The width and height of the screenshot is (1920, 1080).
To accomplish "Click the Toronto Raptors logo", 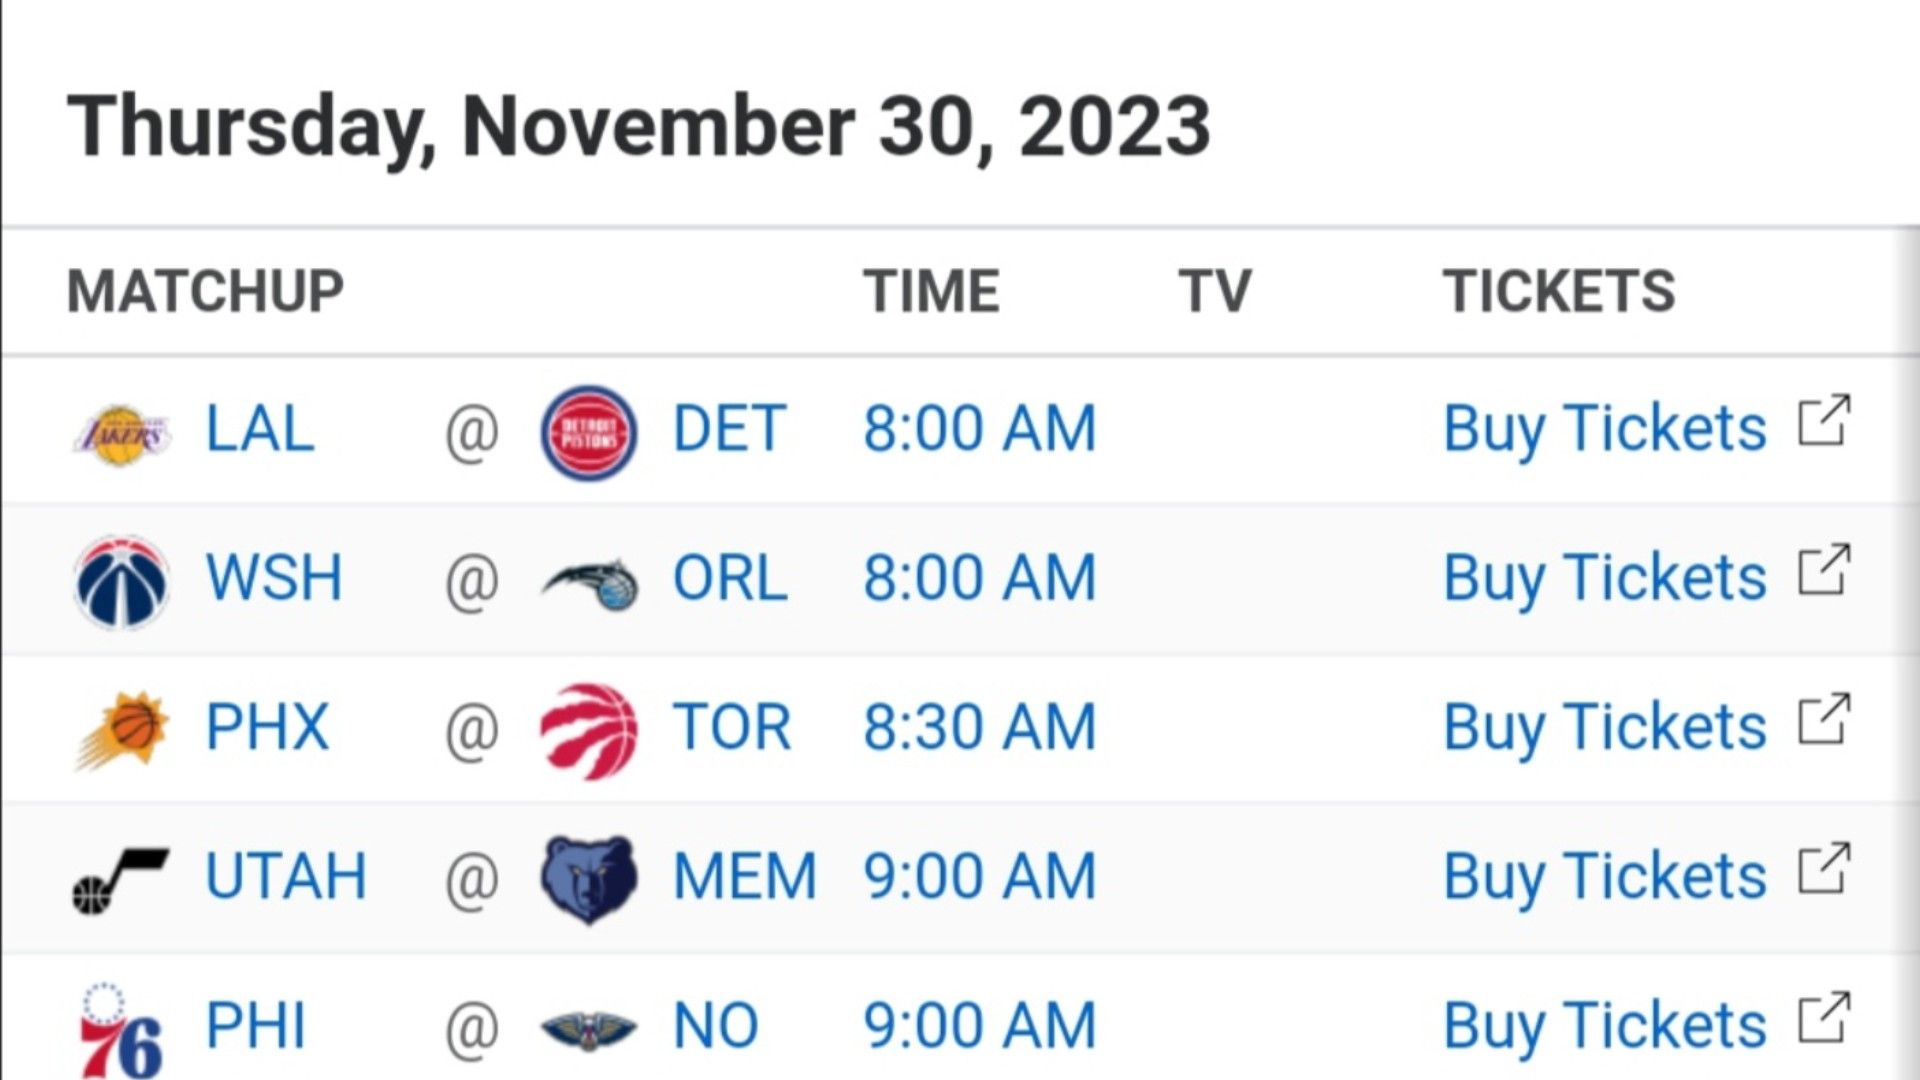I will [x=589, y=731].
